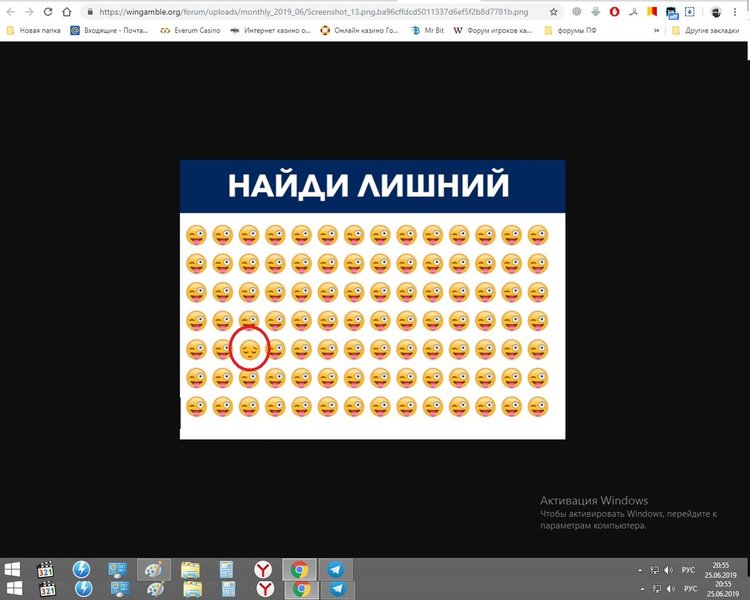Go to the home page icon
This screenshot has height=600, width=750.
(x=66, y=12)
